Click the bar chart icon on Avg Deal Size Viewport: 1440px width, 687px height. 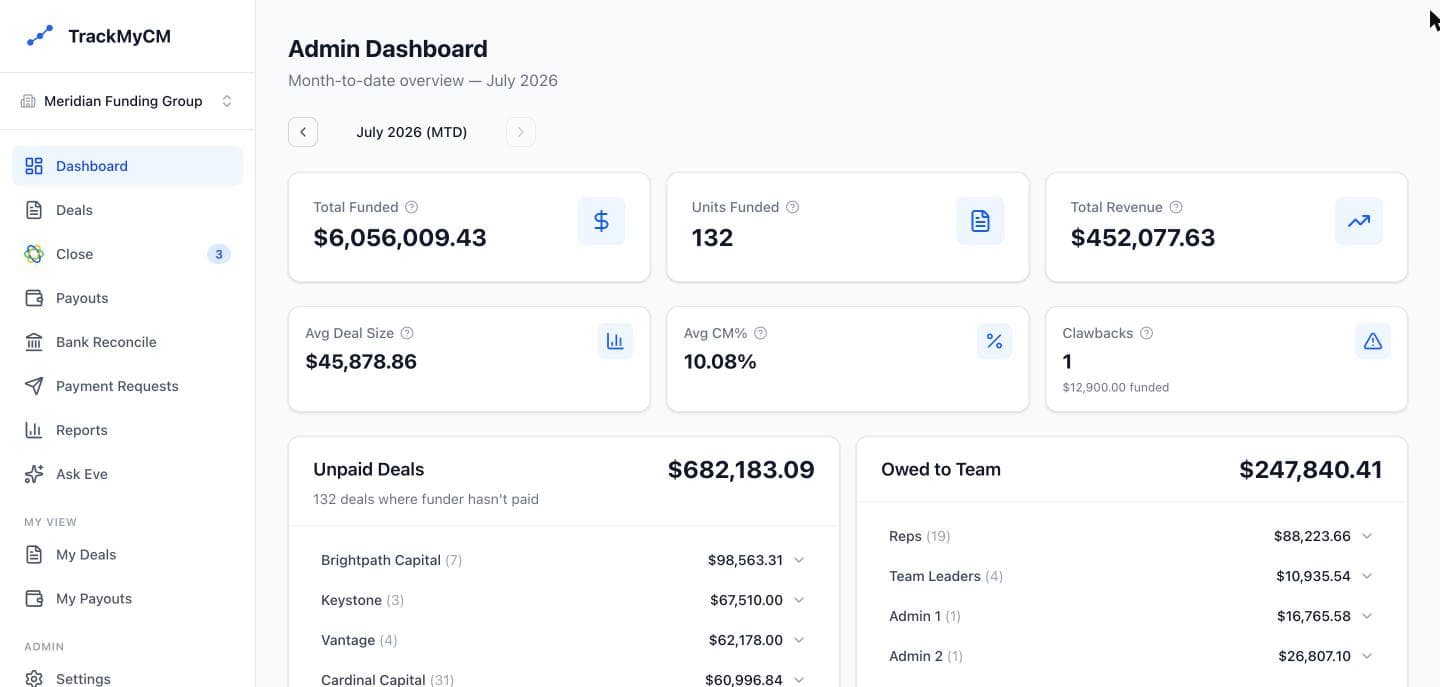pos(615,341)
